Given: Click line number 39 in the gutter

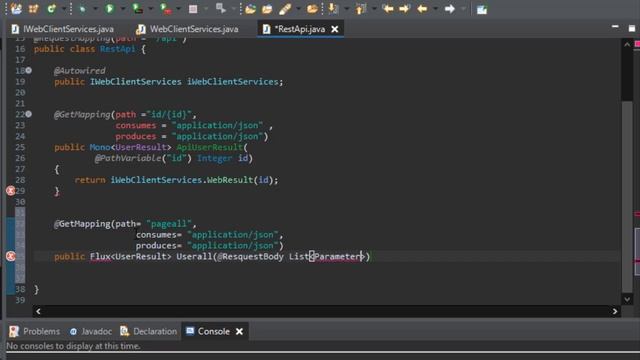Looking at the screenshot, I should (20, 300).
